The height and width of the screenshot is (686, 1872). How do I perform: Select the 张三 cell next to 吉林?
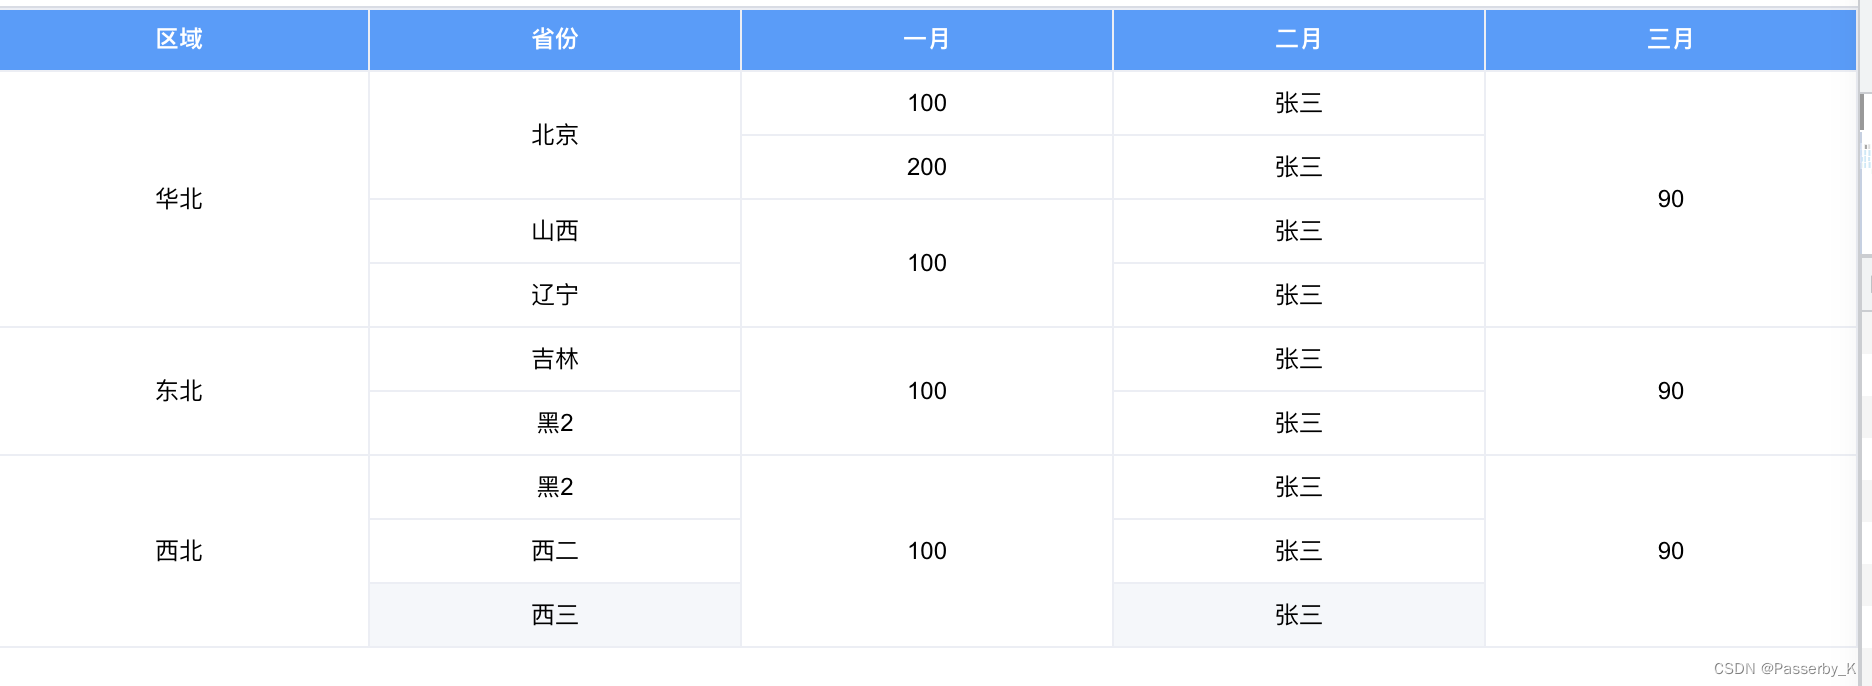[x=1298, y=359]
